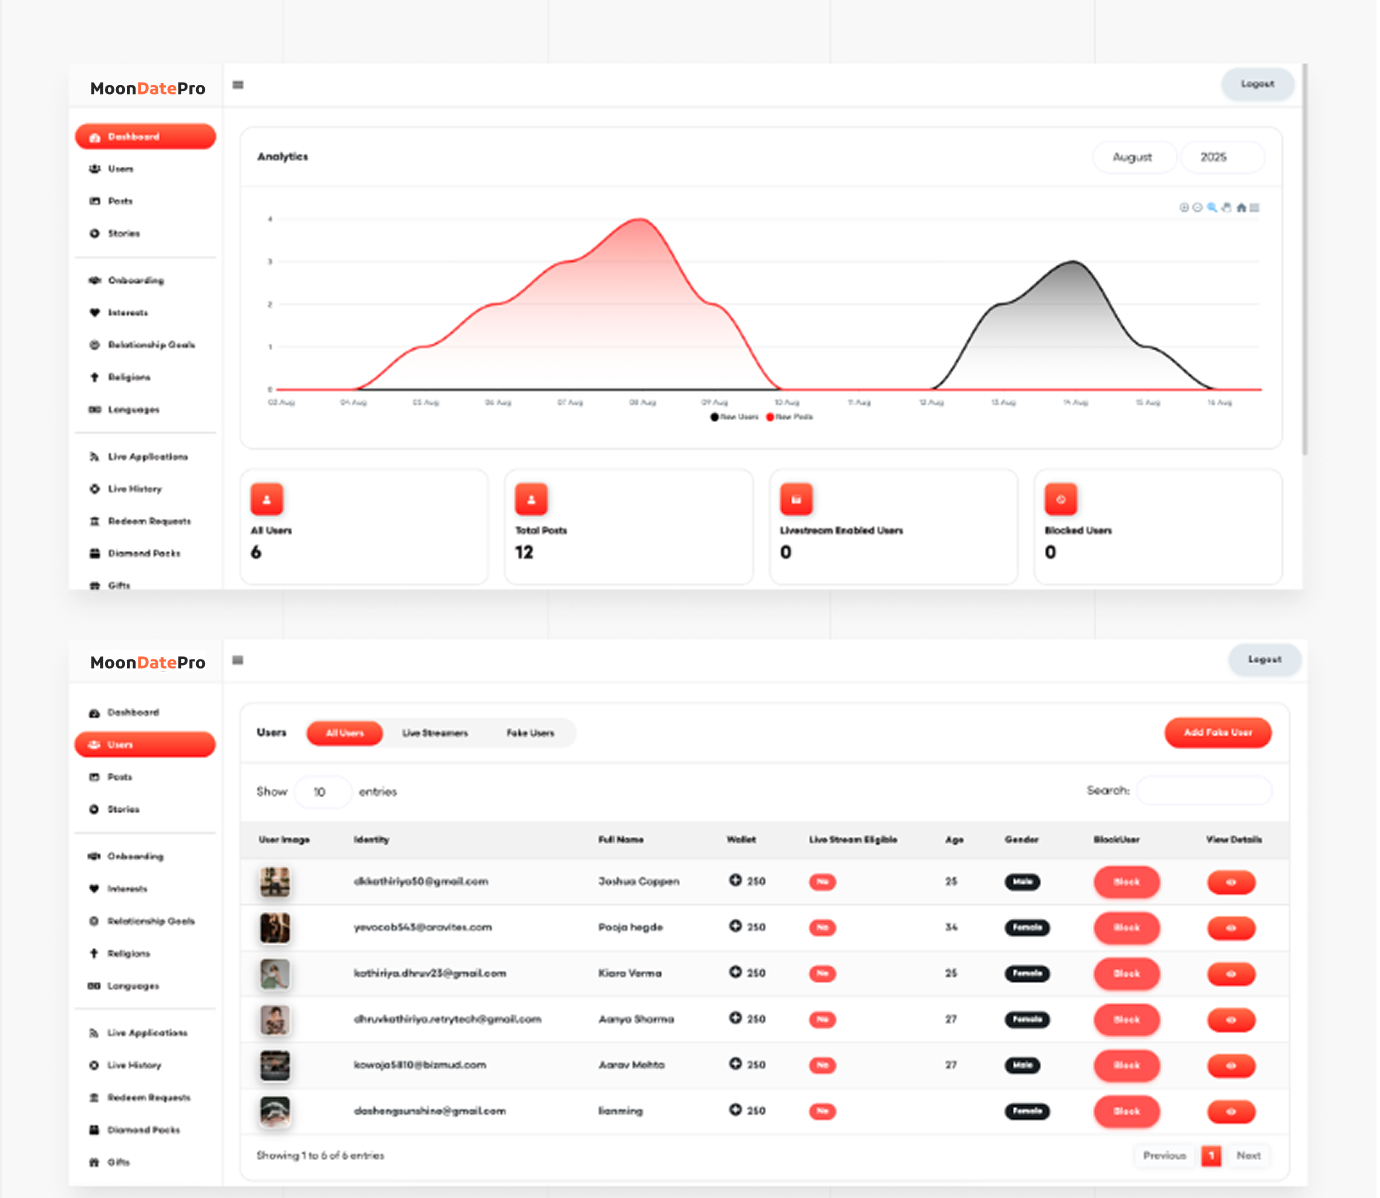Switch to the Fake Users tab

coord(530,733)
